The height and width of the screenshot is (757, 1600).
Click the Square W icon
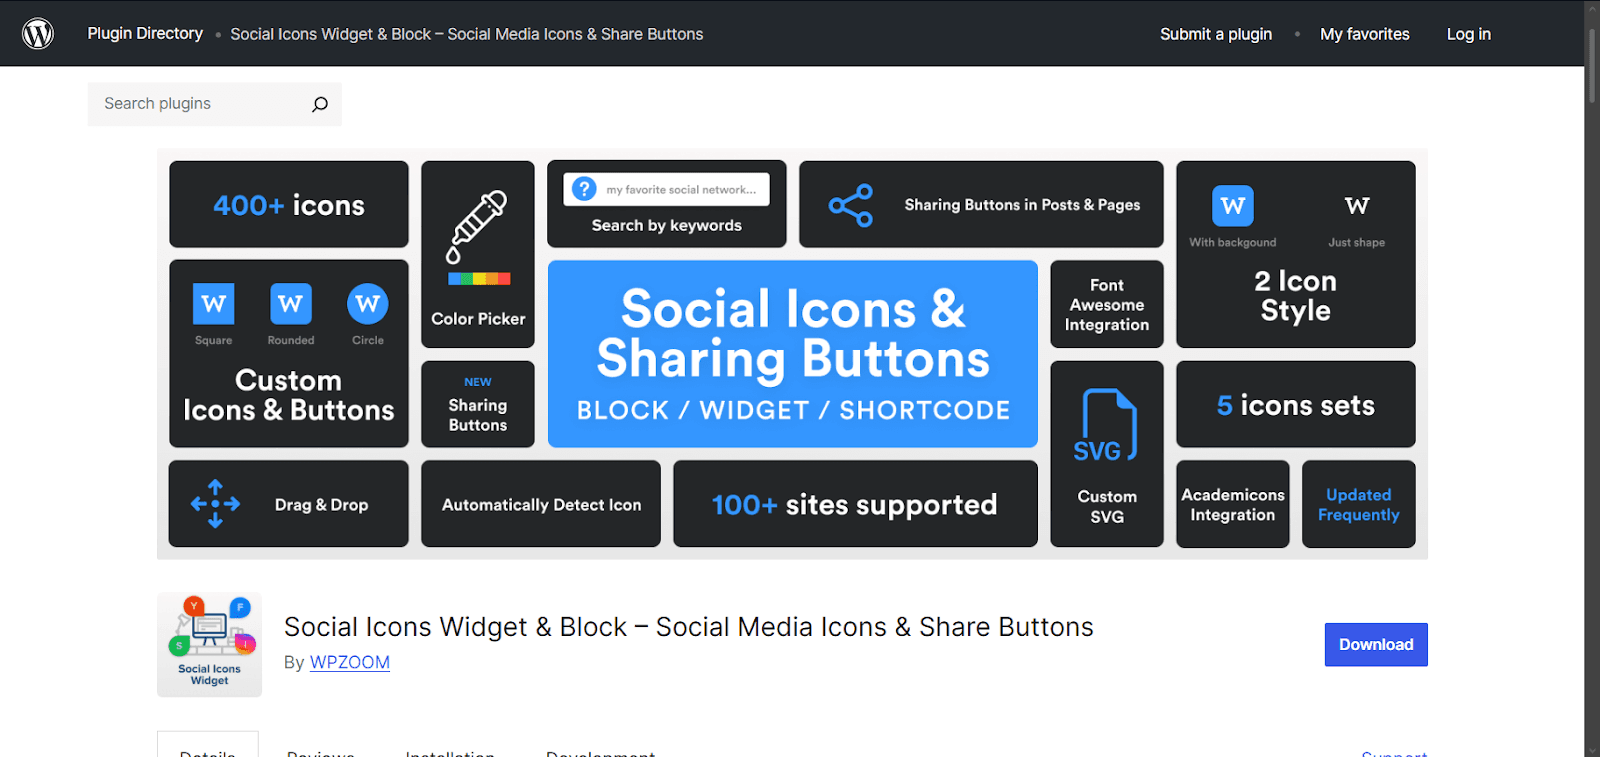[x=213, y=304]
